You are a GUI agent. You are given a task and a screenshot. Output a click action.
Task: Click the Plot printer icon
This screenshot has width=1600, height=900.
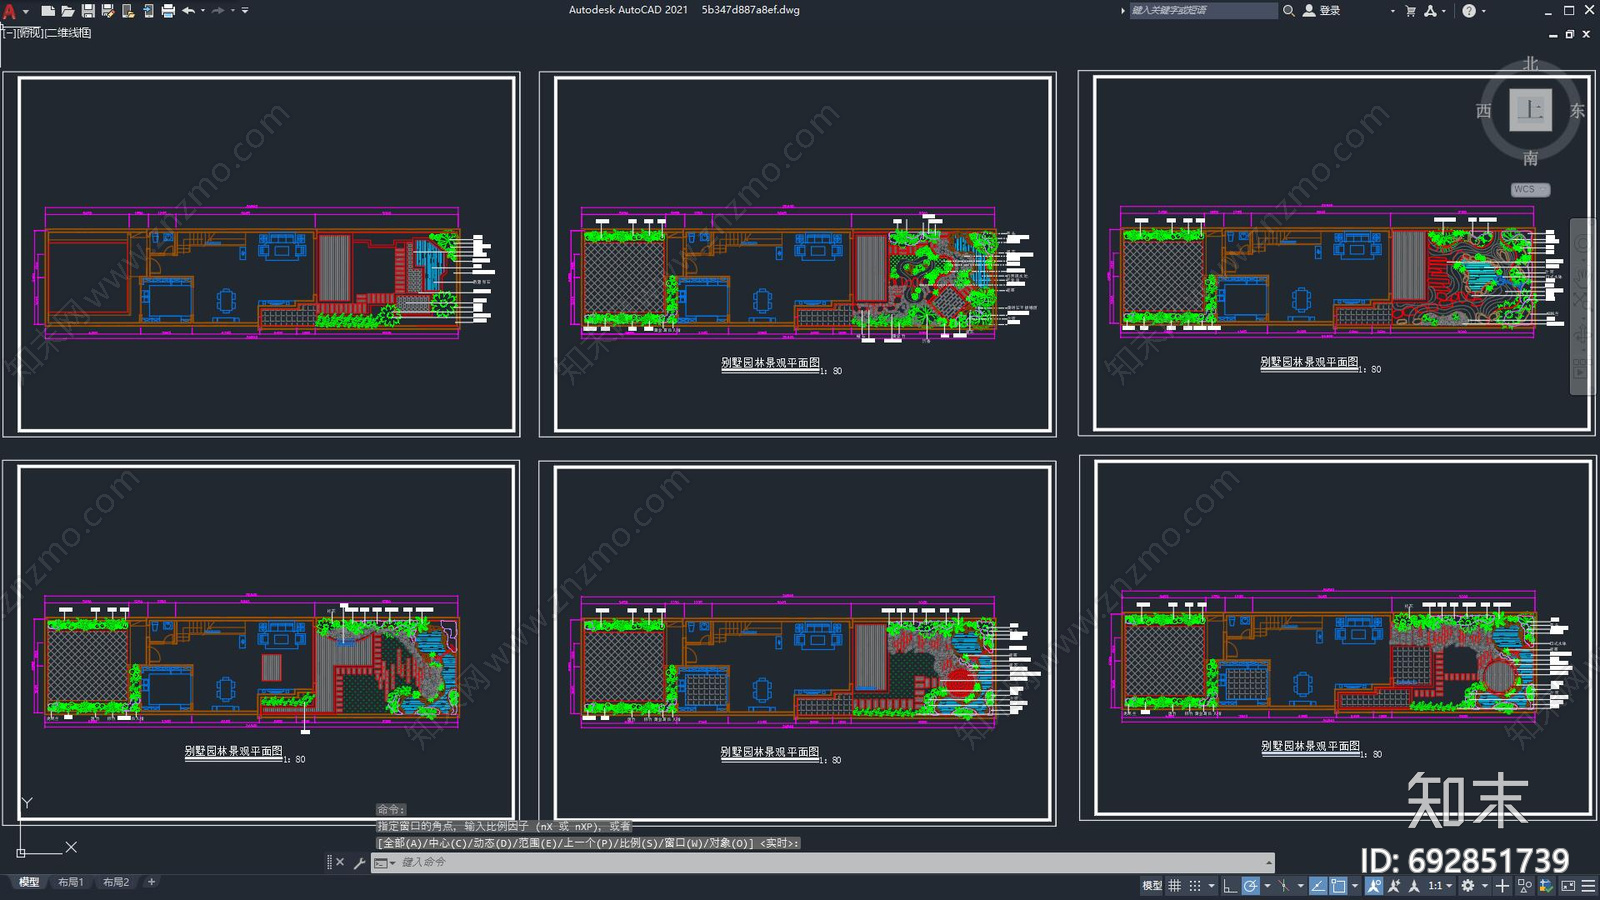point(168,11)
